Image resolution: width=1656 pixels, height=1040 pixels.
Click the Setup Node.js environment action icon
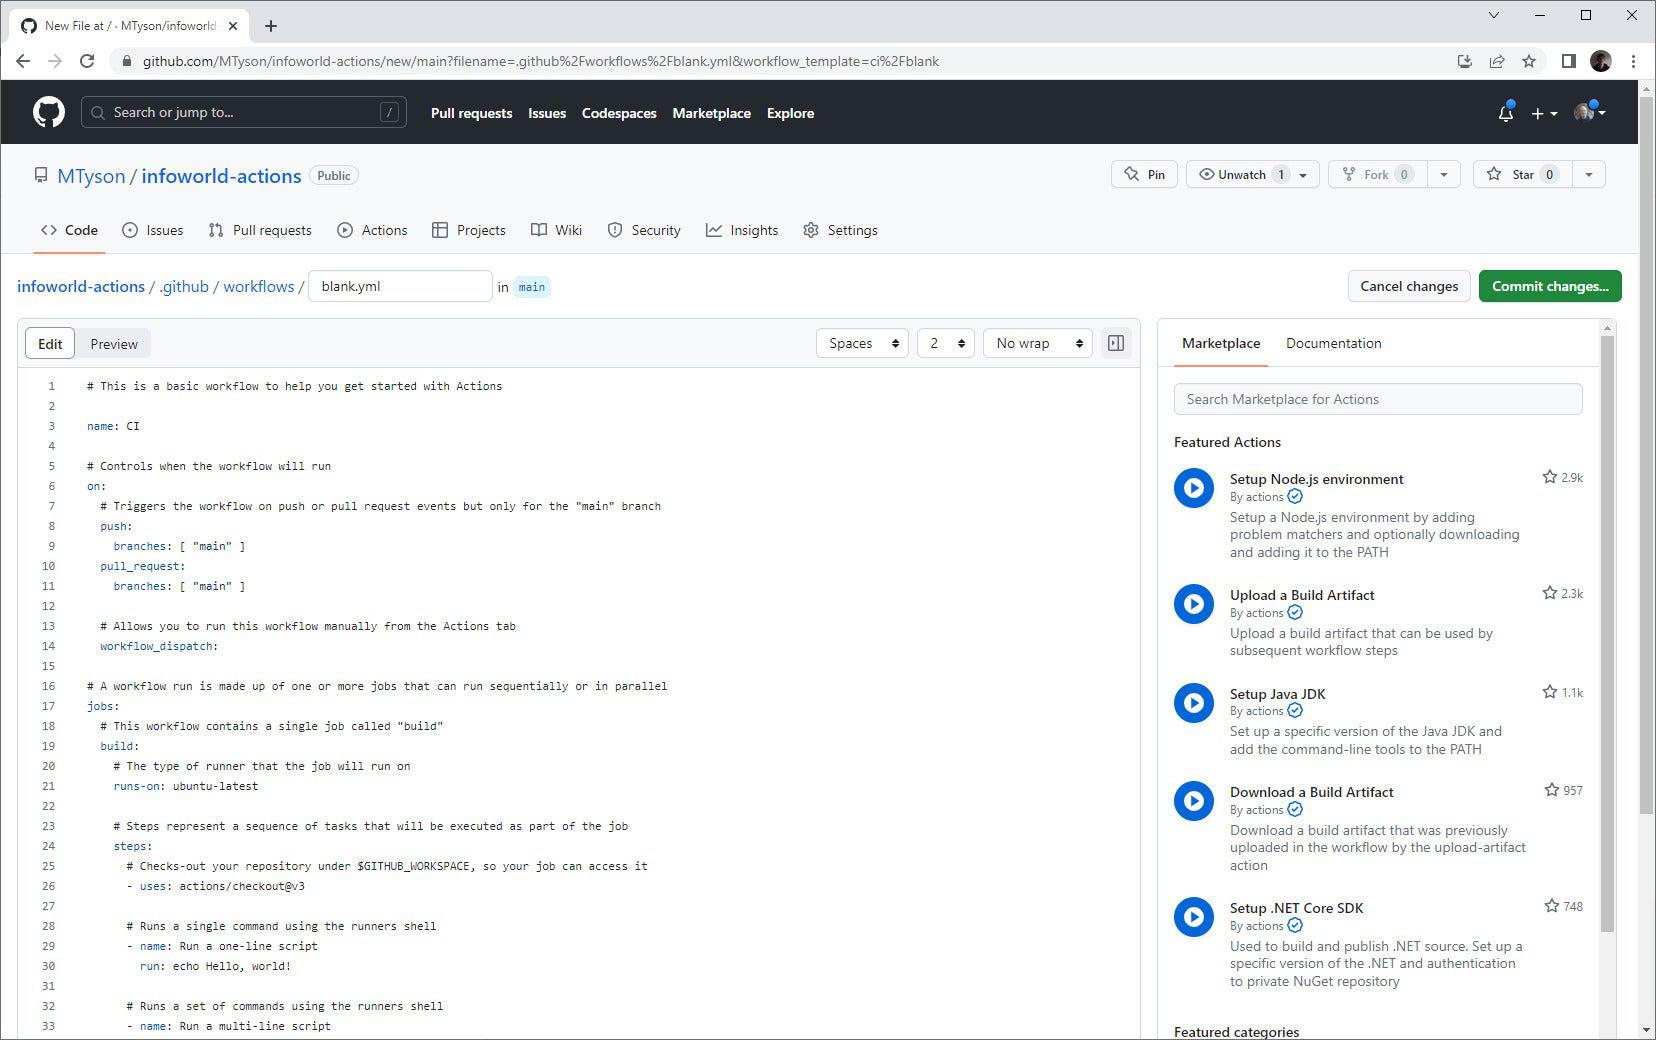coord(1192,488)
